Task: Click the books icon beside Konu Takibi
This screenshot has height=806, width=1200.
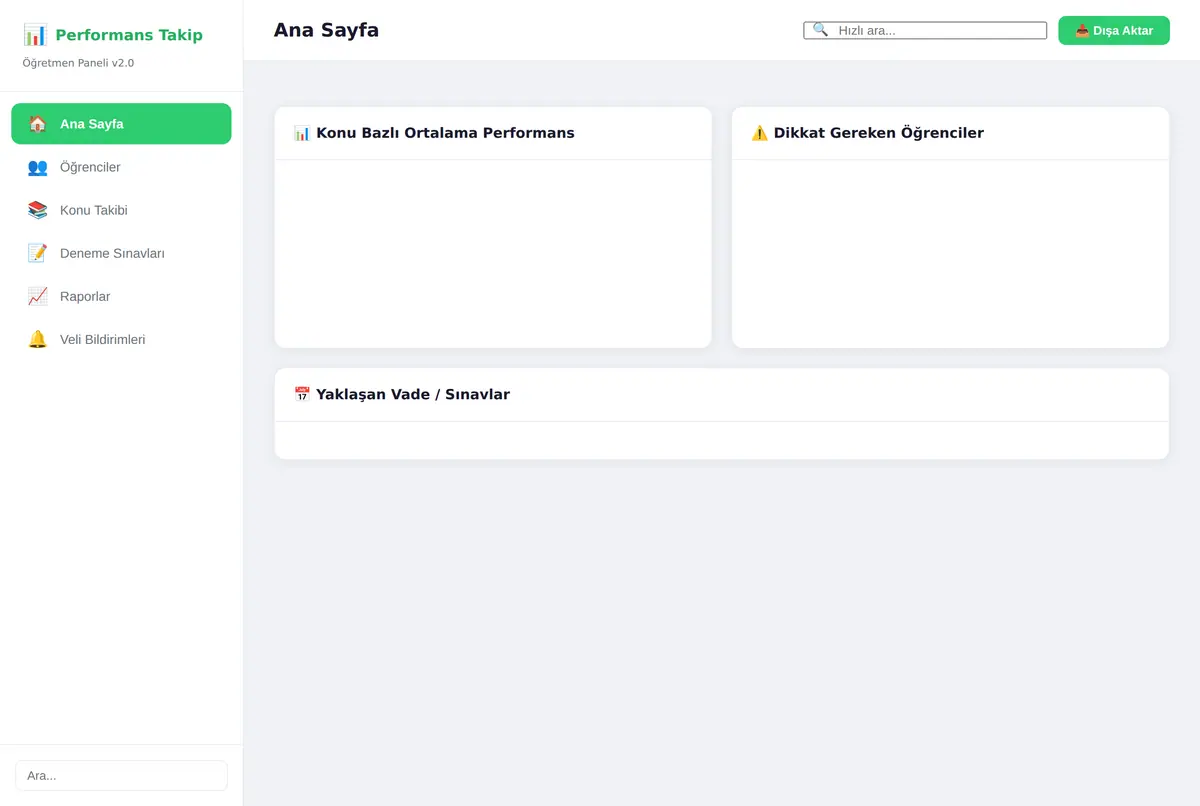Action: click(x=38, y=210)
